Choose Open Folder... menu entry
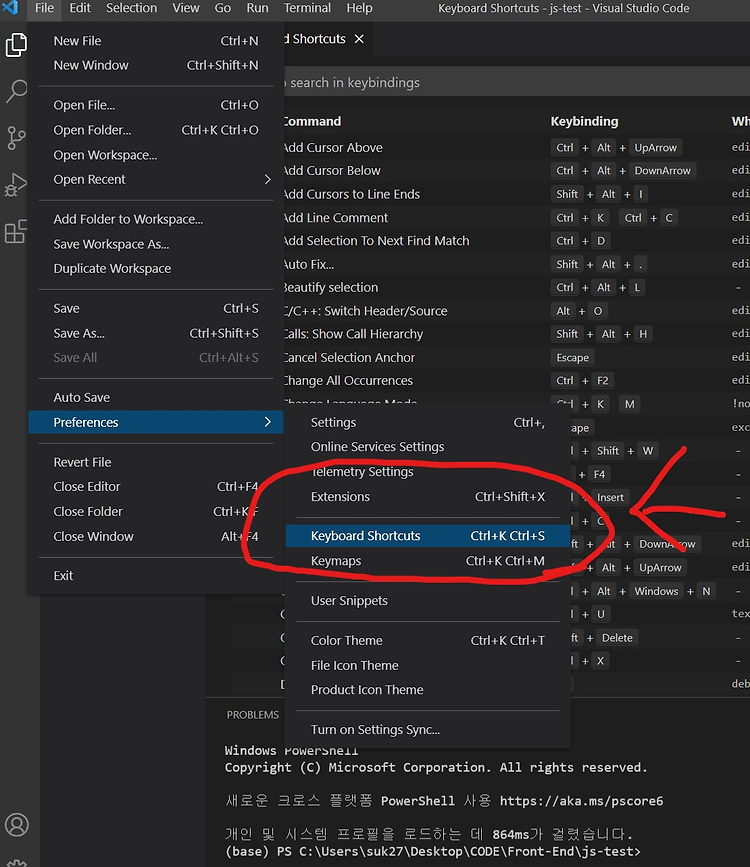This screenshot has width=750, height=867. click(156, 130)
